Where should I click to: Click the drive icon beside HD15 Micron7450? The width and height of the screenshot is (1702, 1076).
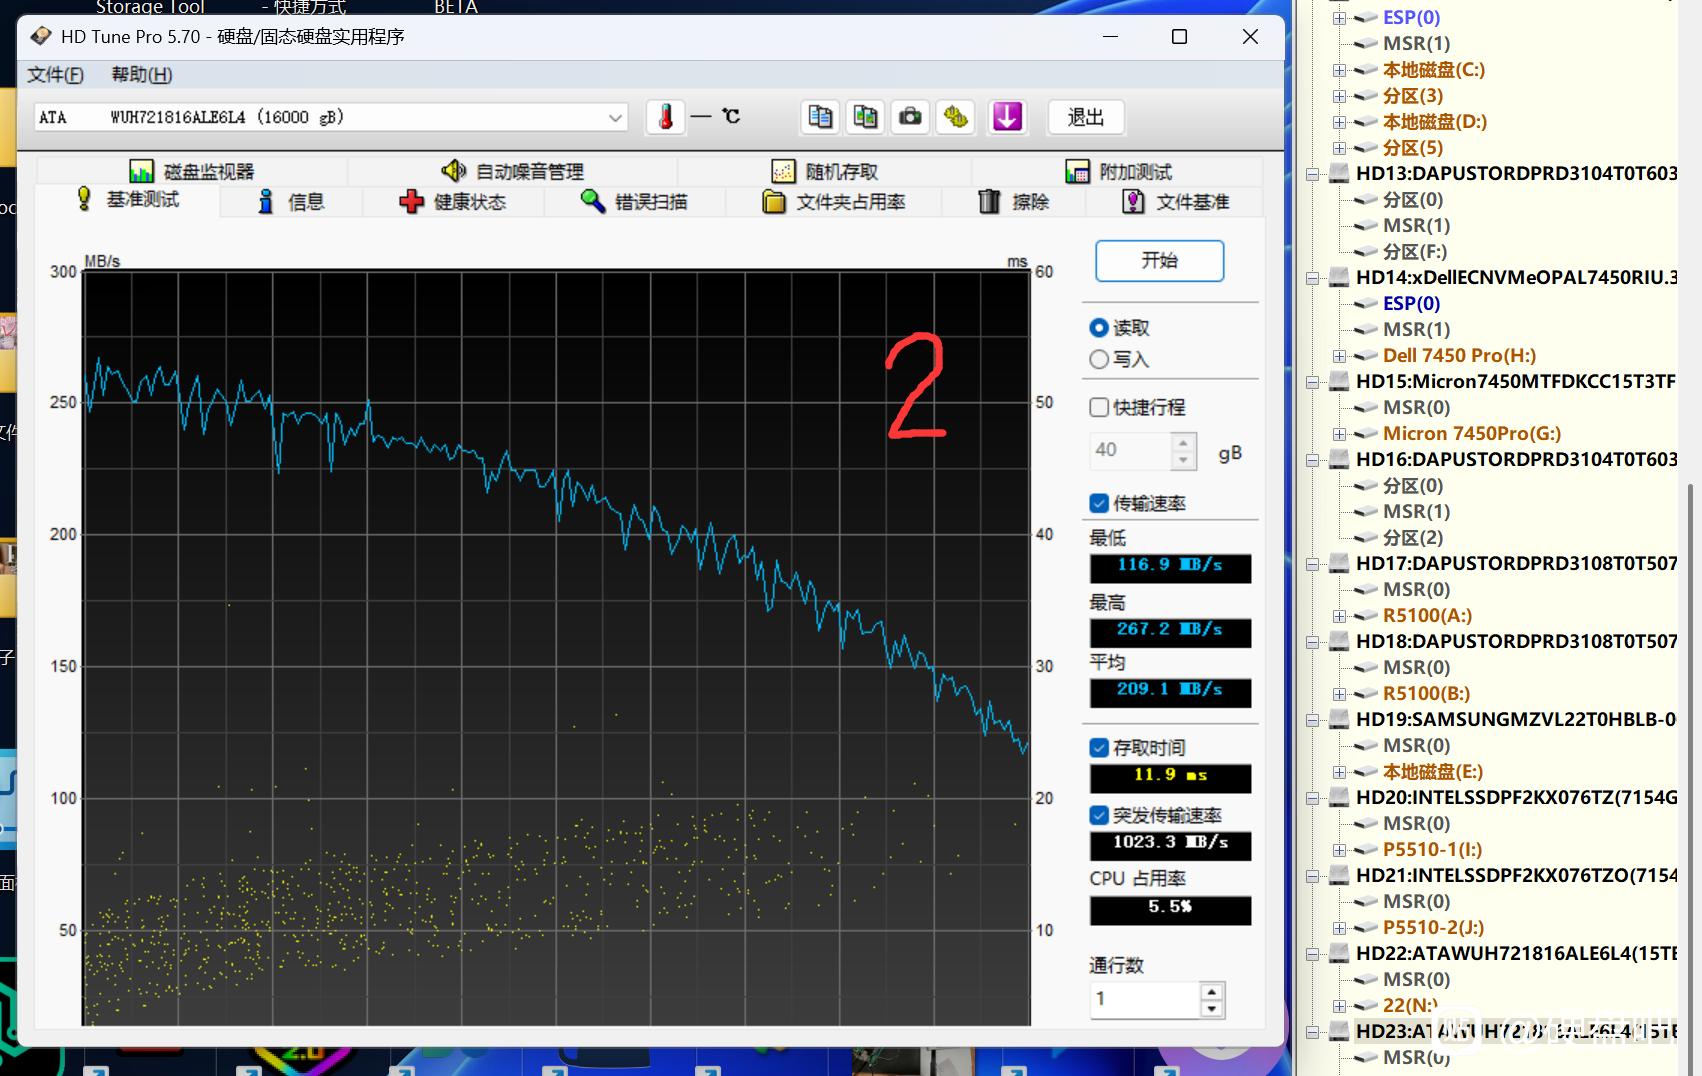click(x=1338, y=381)
